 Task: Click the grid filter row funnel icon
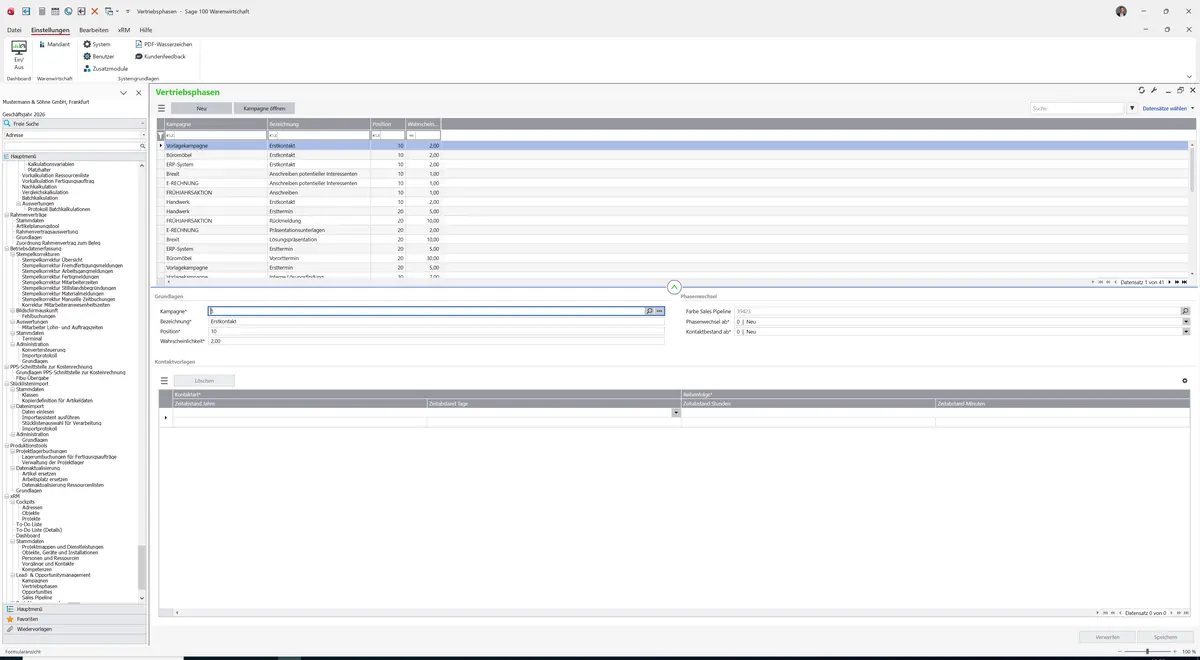pos(161,135)
